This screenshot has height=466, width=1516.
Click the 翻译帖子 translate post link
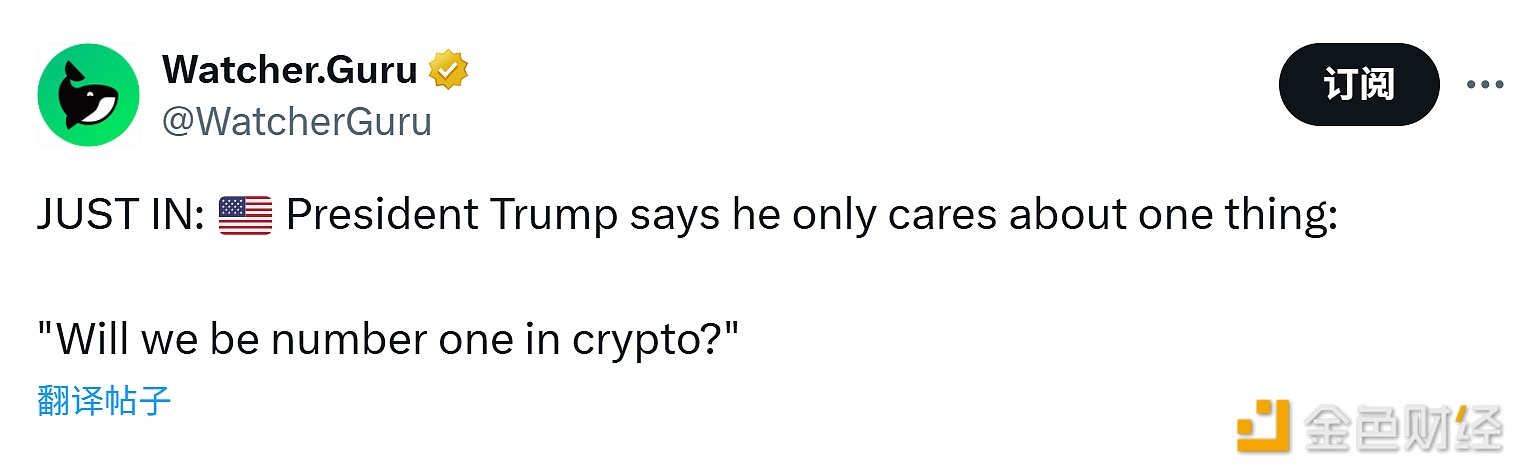coord(105,401)
